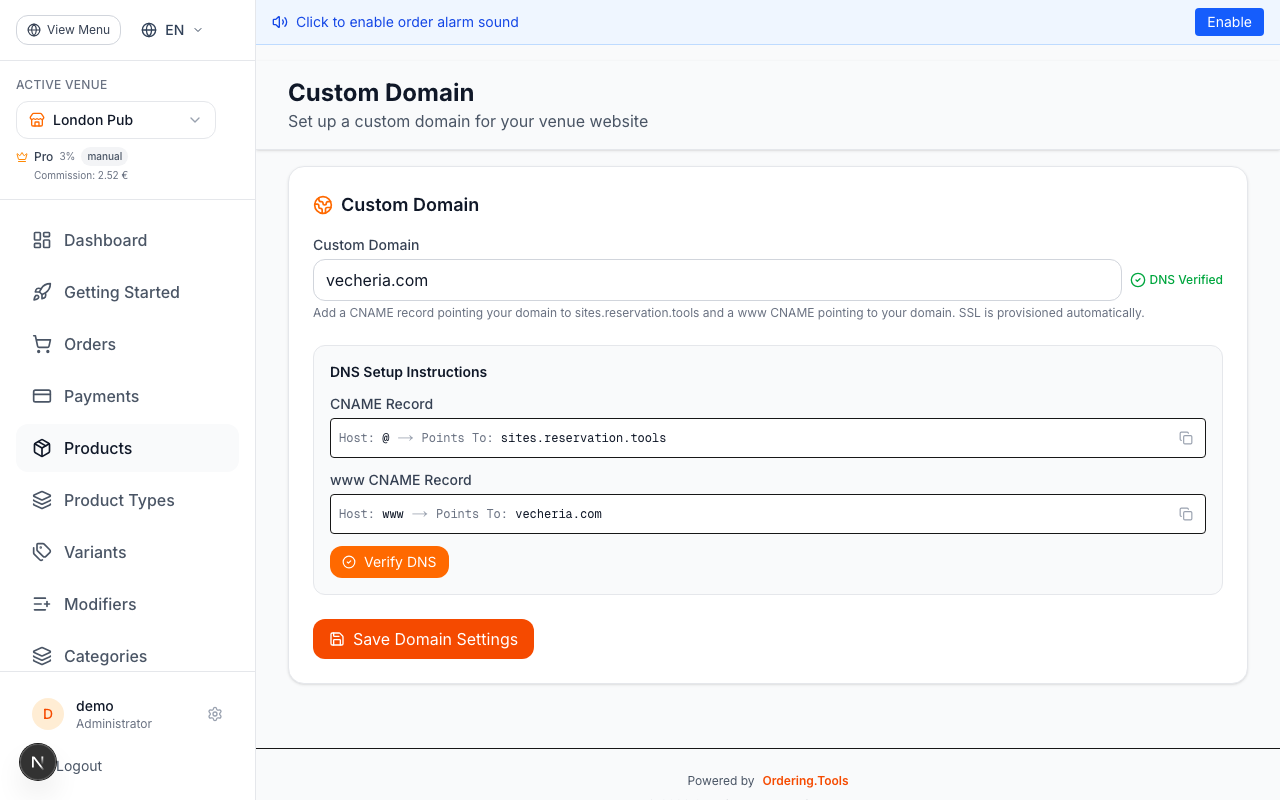
Task: Open the Ordering.Tools link in the footer
Action: tap(805, 781)
